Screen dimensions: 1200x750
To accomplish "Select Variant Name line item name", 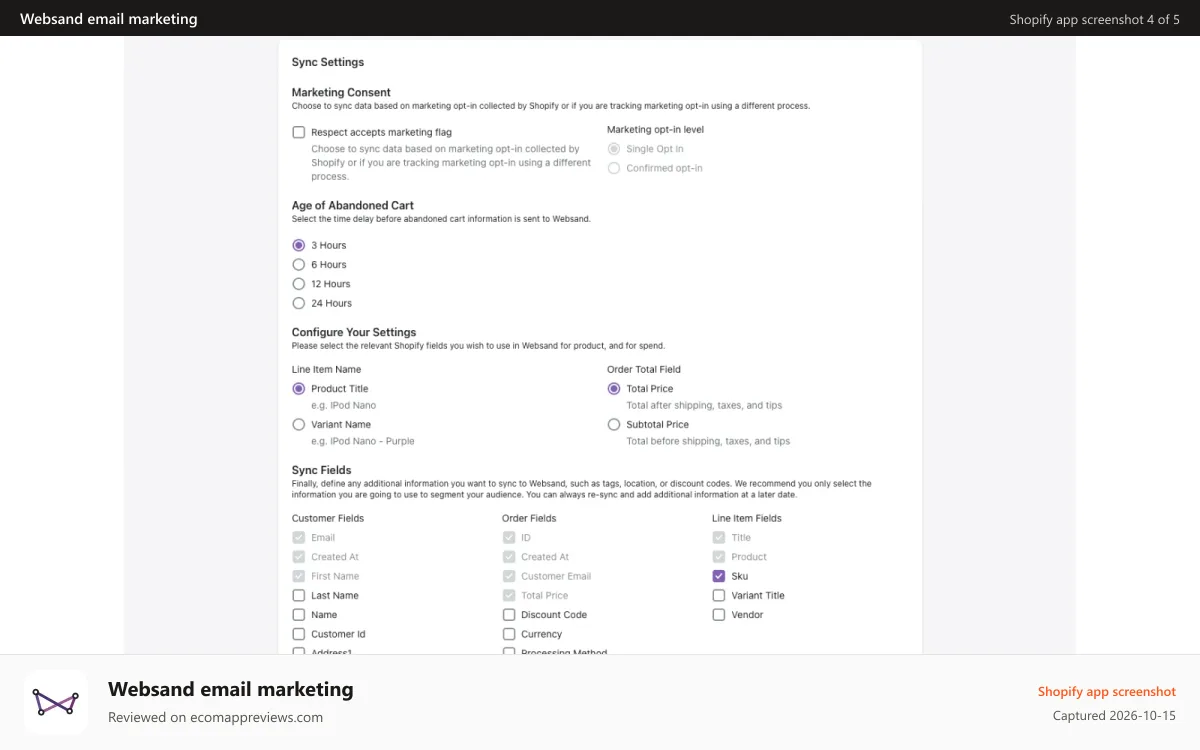I will (298, 425).
